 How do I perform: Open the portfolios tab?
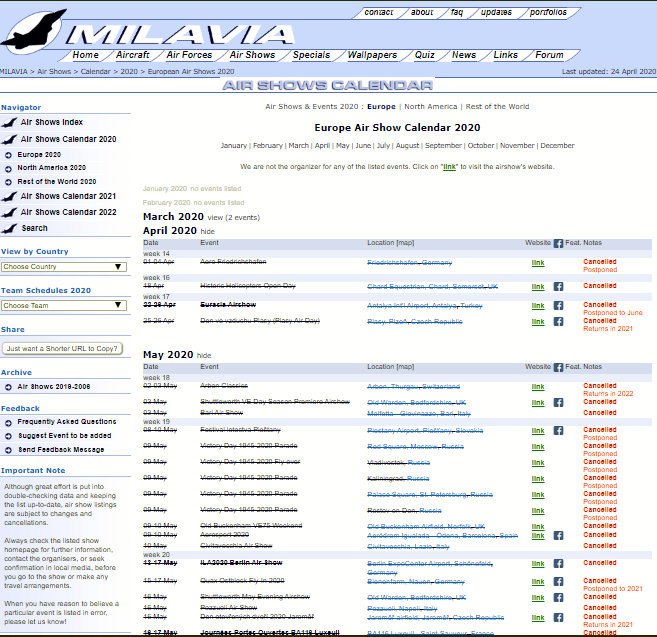pyautogui.click(x=548, y=12)
